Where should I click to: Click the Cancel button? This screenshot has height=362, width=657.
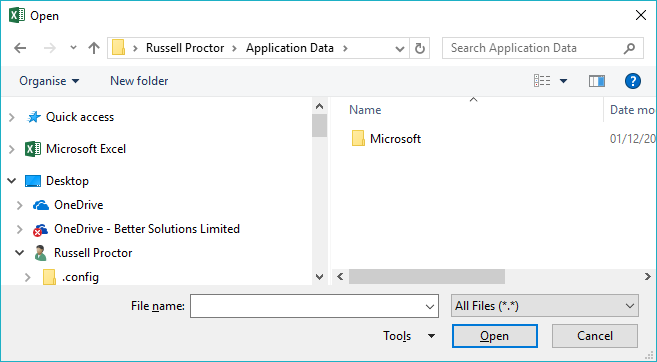(595, 336)
